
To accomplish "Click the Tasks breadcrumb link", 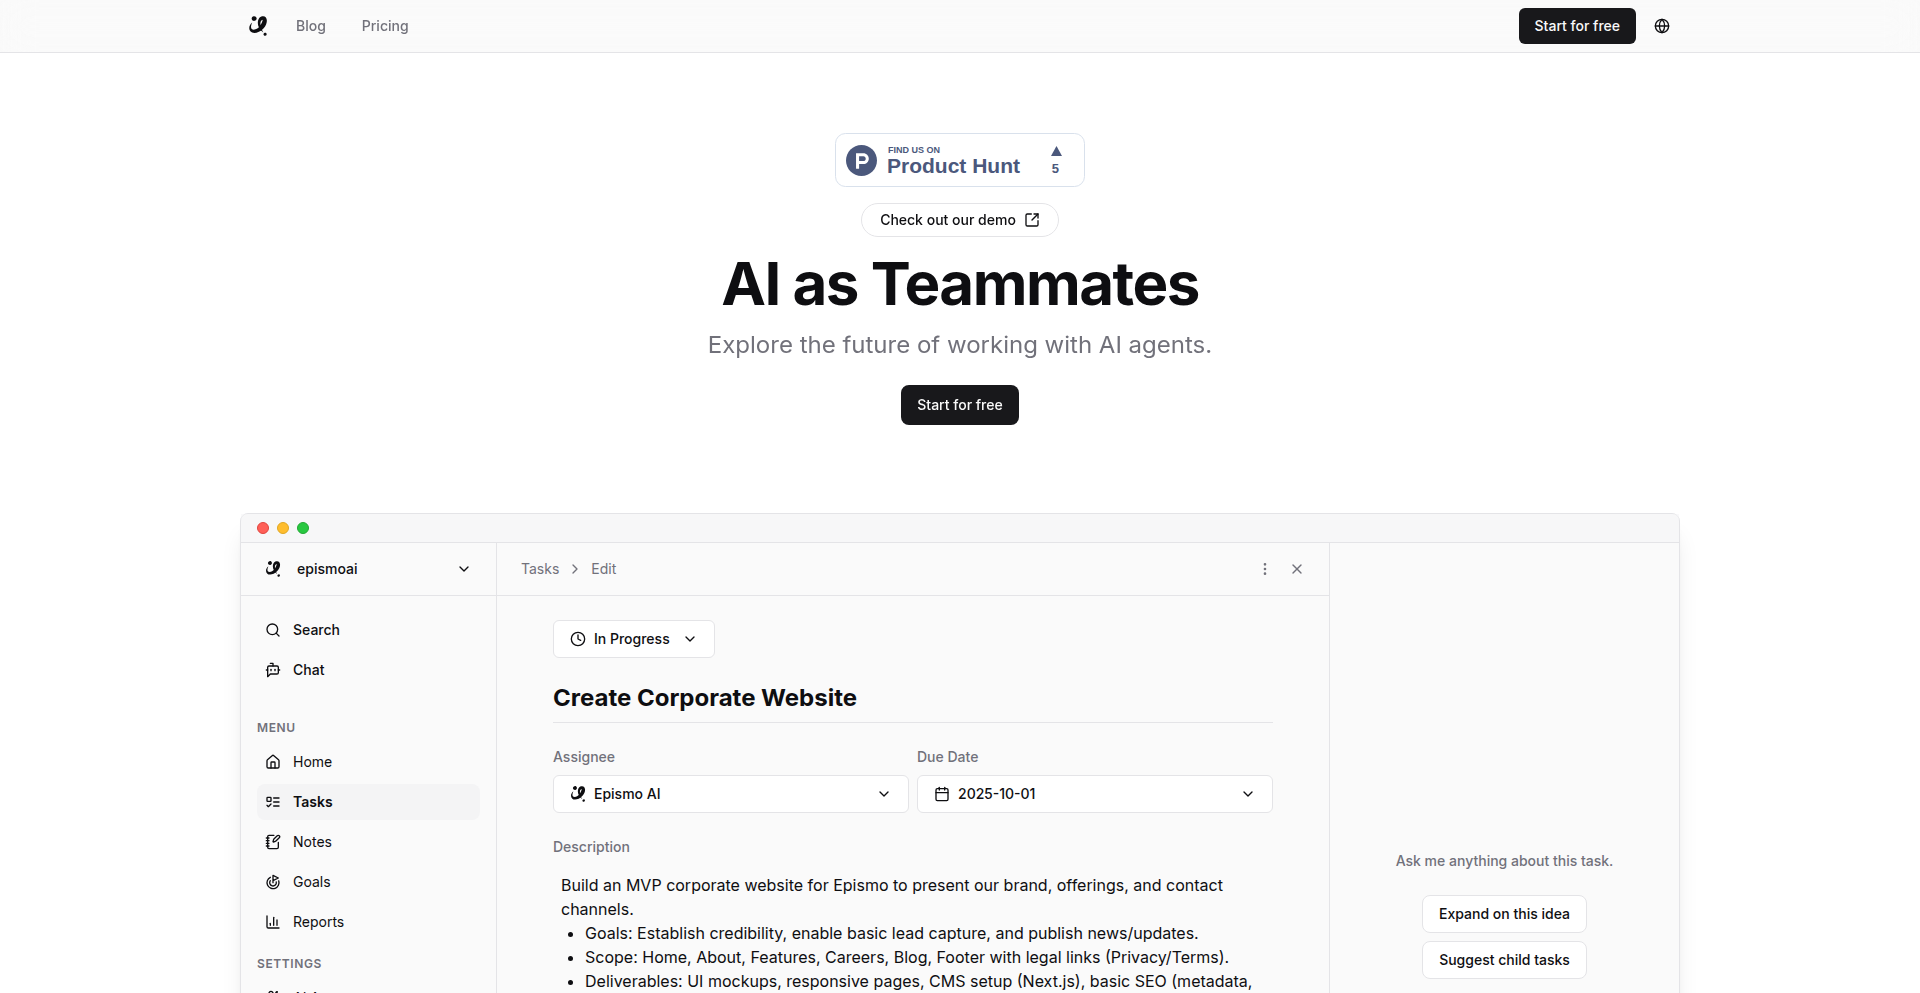I will (540, 569).
